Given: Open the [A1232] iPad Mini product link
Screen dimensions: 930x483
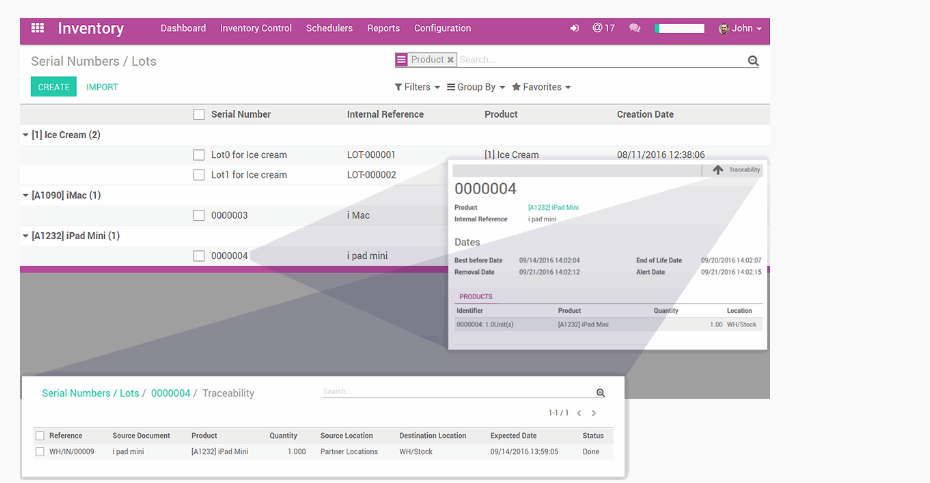Looking at the screenshot, I should [553, 208].
